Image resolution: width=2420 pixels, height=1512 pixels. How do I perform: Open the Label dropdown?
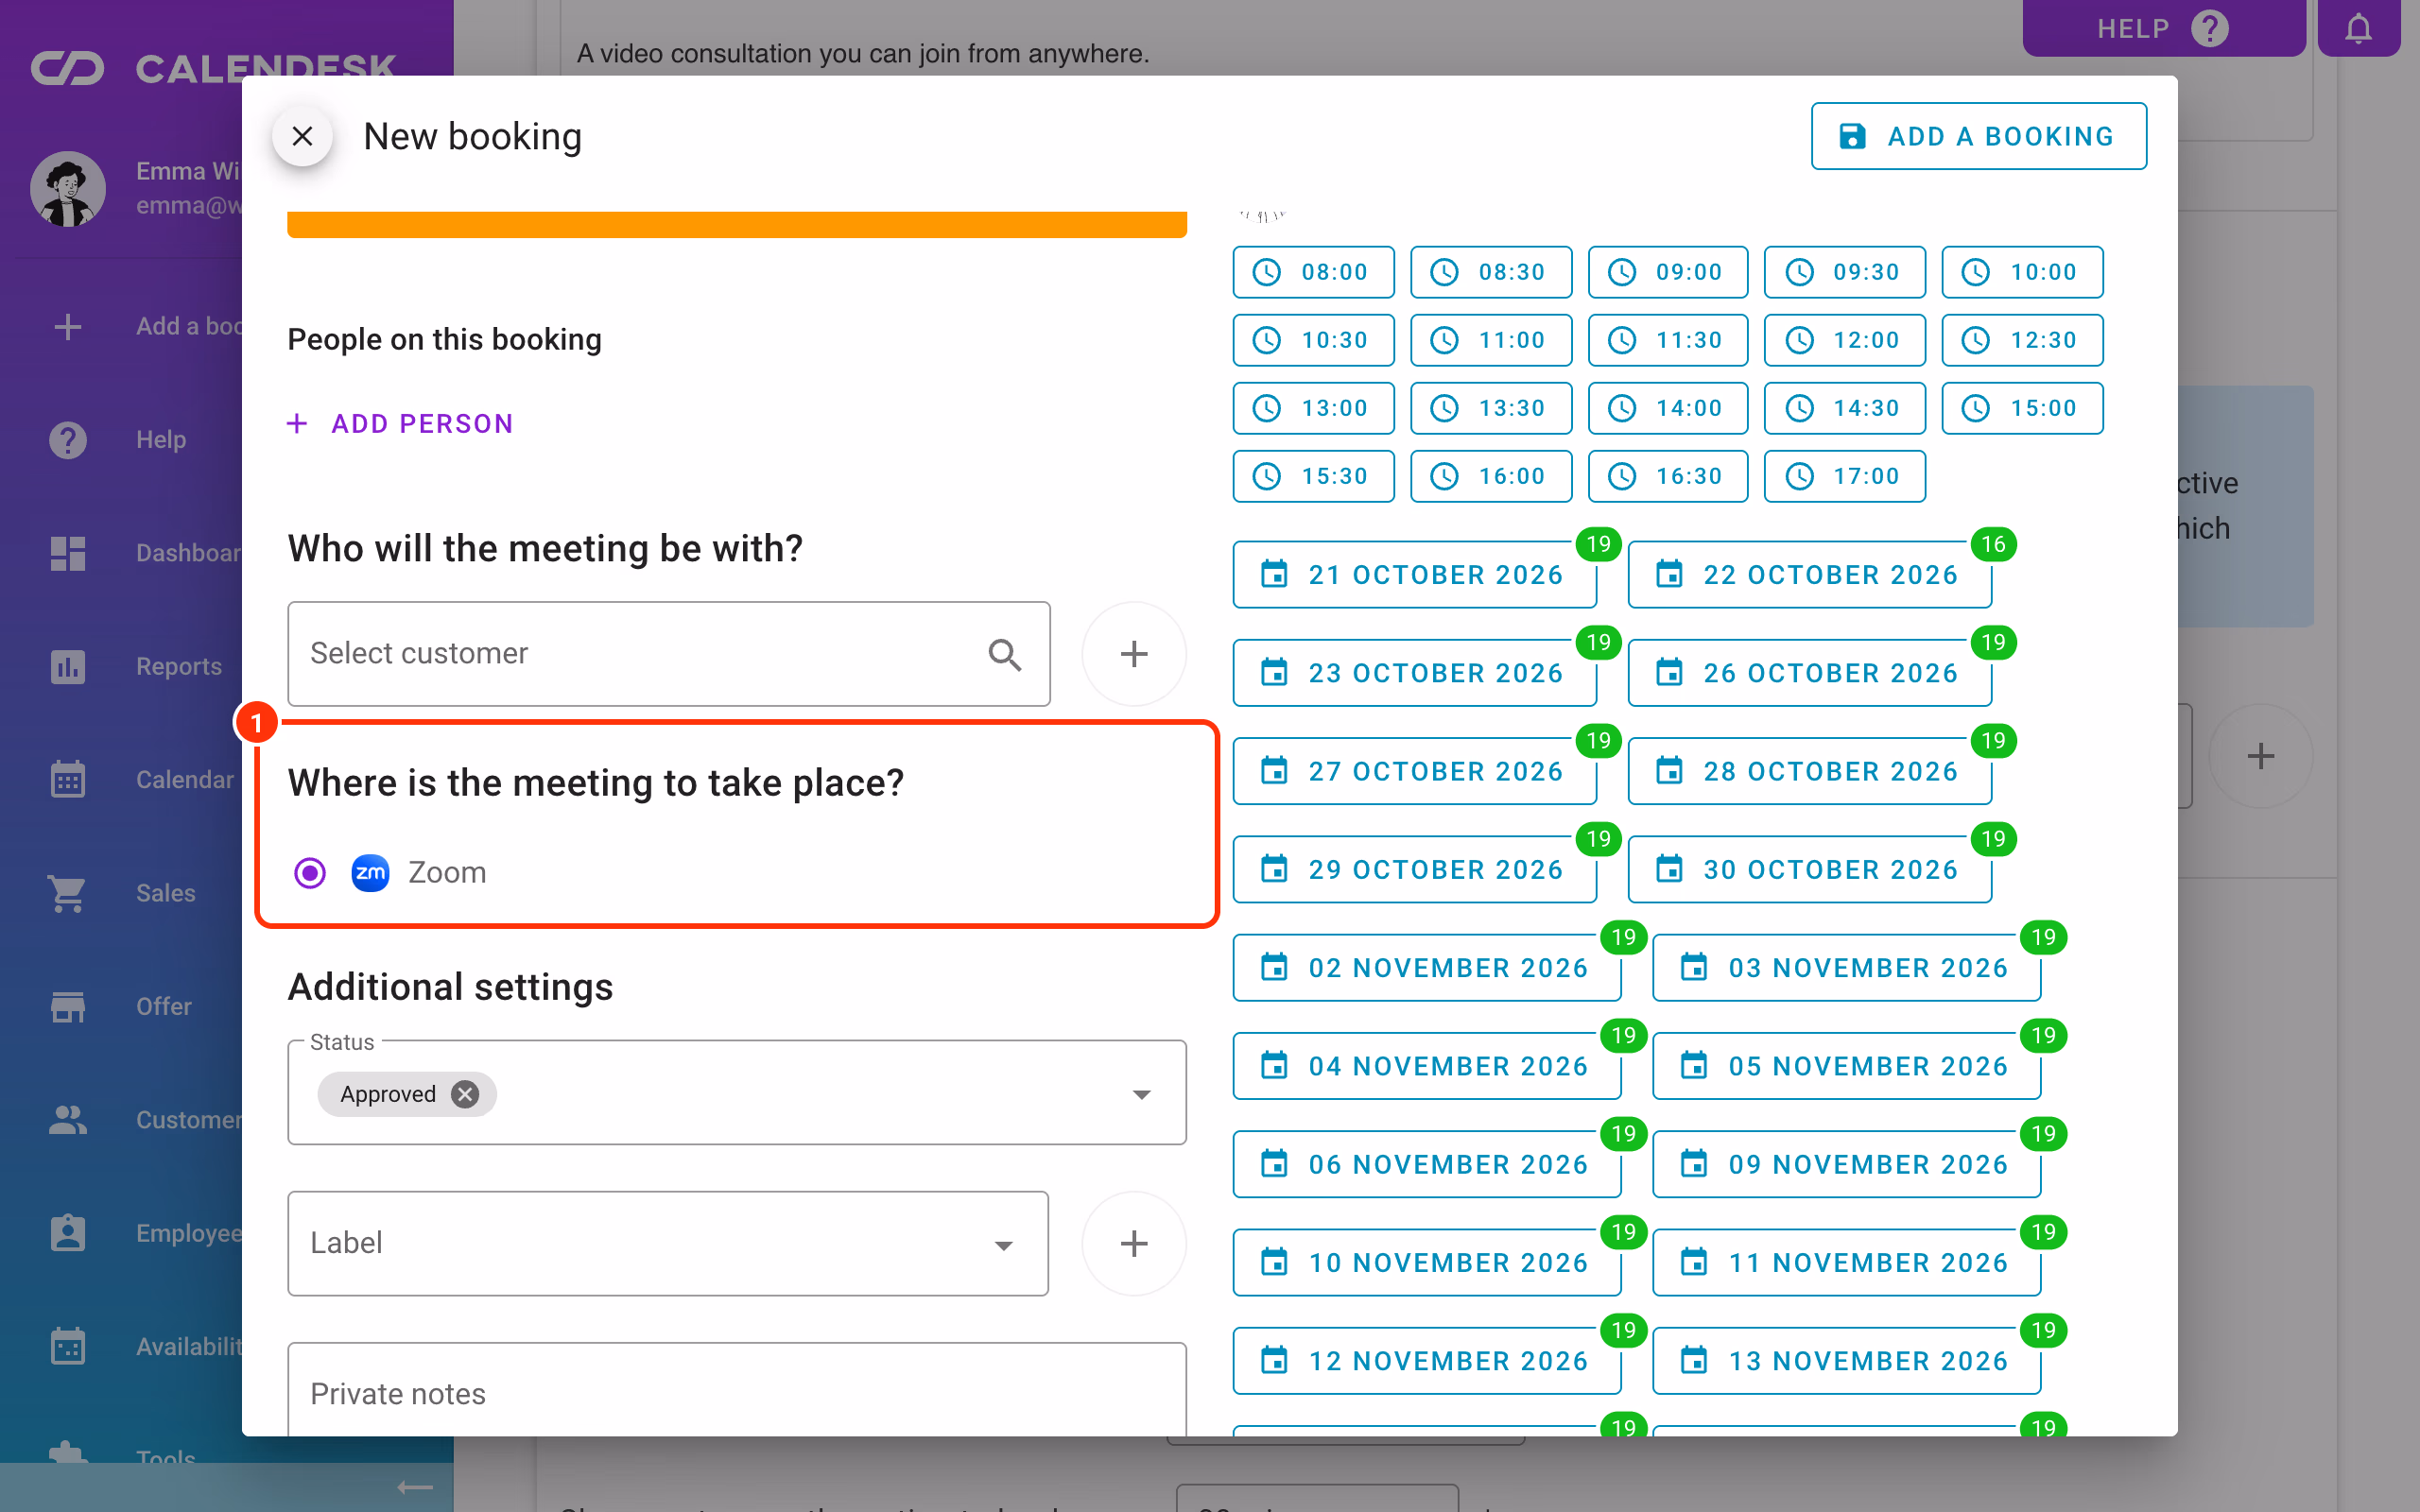(668, 1243)
